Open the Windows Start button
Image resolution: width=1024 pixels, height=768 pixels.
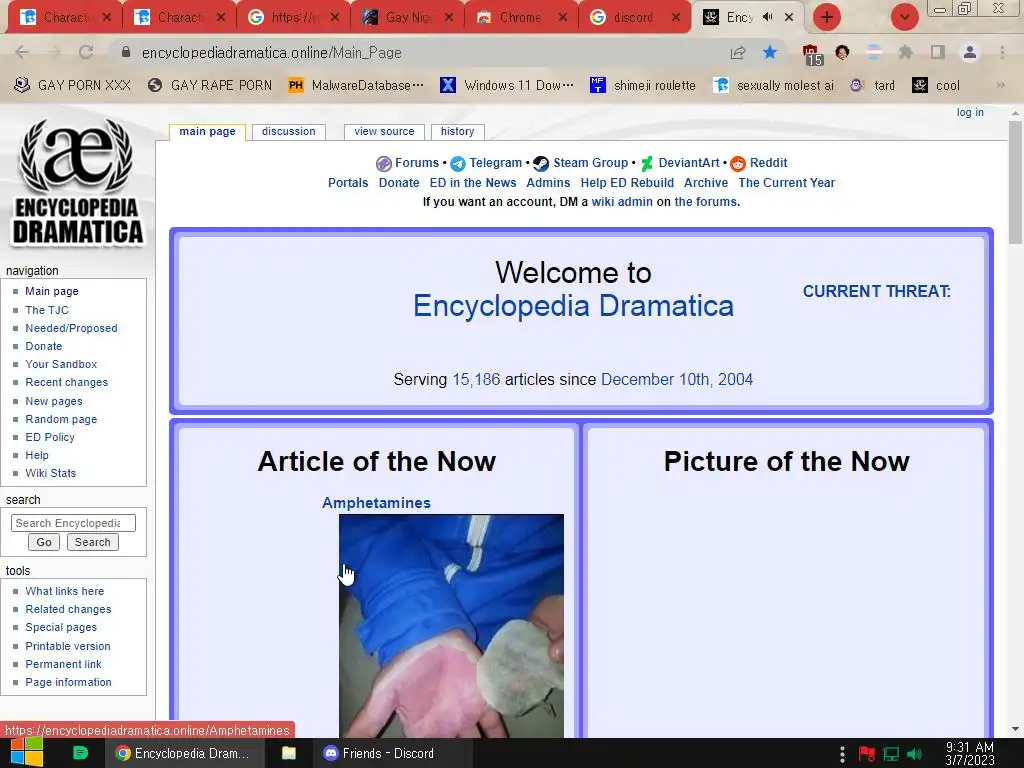[26, 753]
